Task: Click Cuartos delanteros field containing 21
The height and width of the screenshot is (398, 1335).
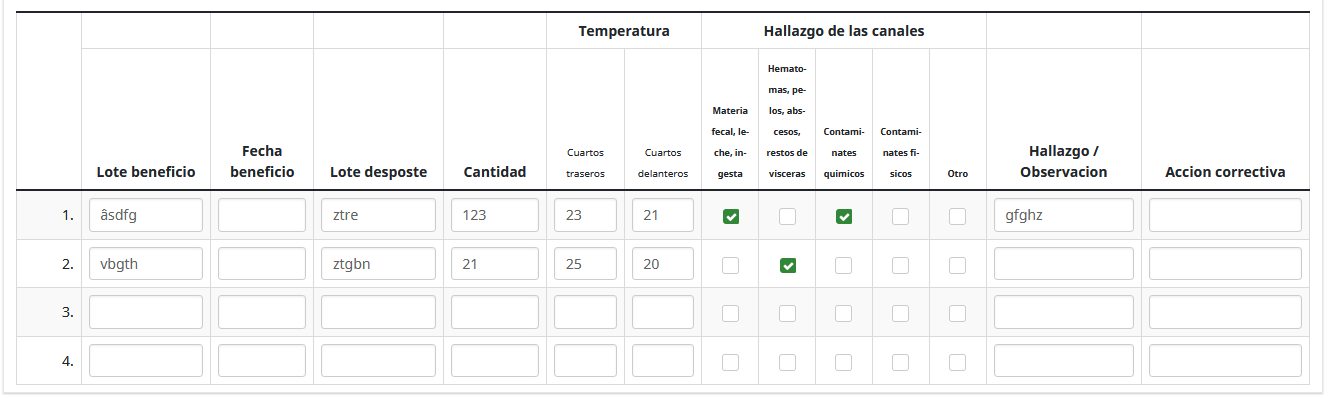Action: (663, 215)
